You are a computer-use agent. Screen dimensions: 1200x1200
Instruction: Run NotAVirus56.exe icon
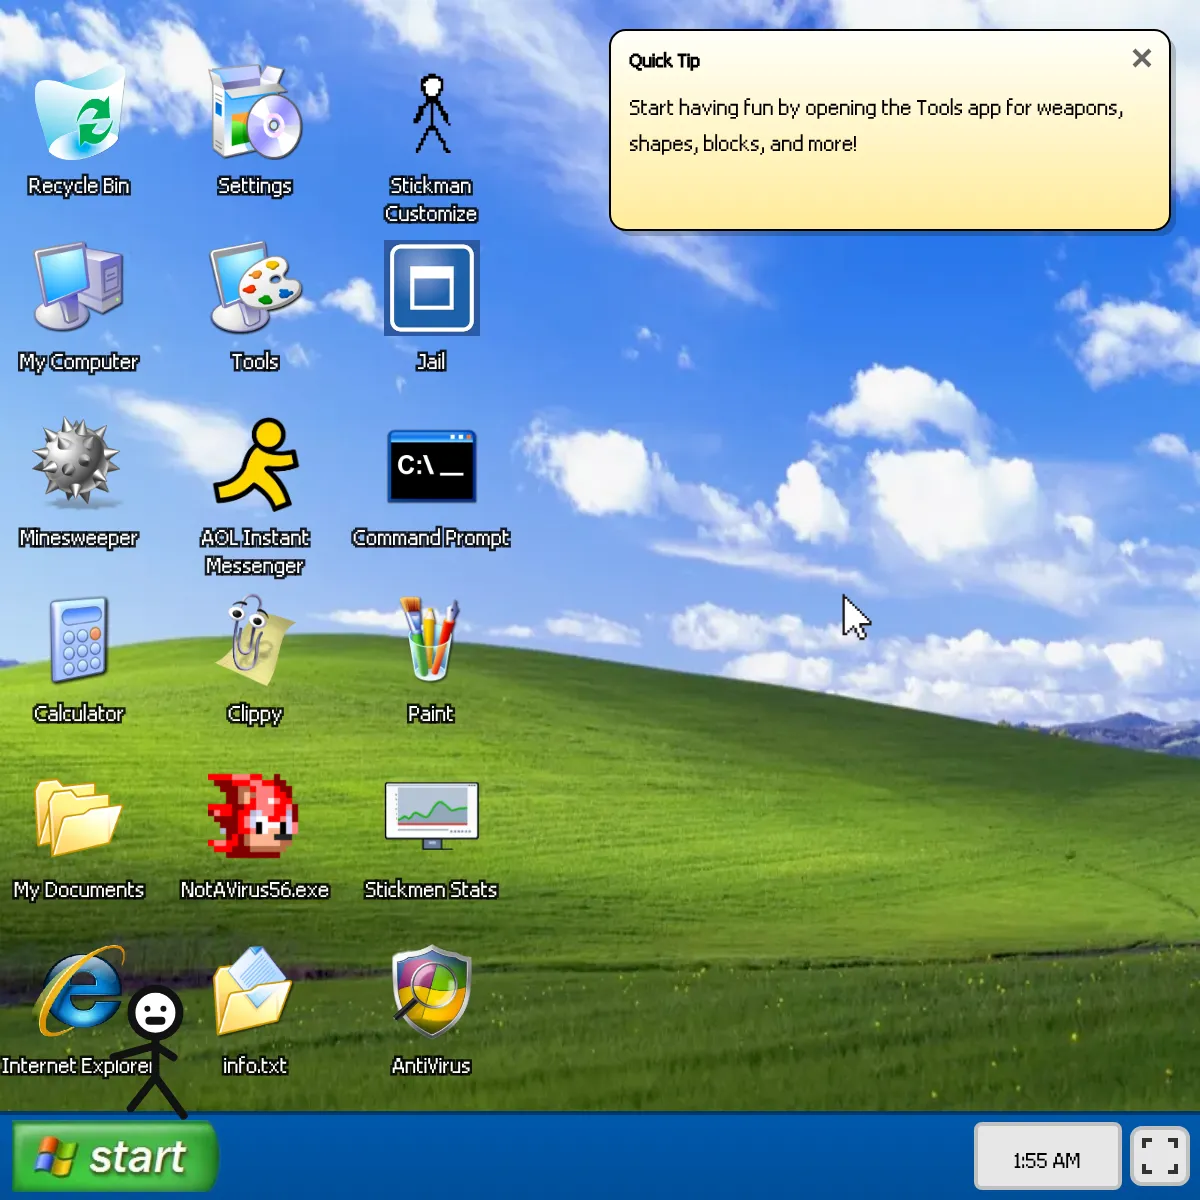(x=255, y=818)
